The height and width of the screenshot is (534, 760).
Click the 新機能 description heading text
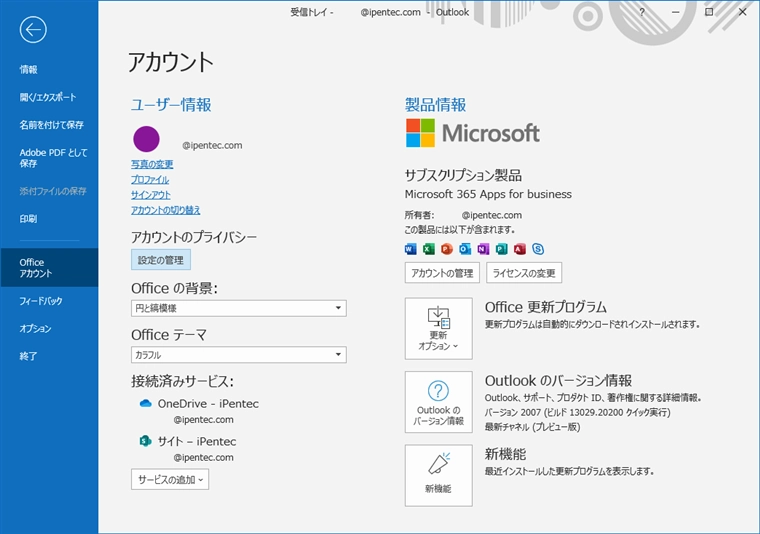point(505,454)
